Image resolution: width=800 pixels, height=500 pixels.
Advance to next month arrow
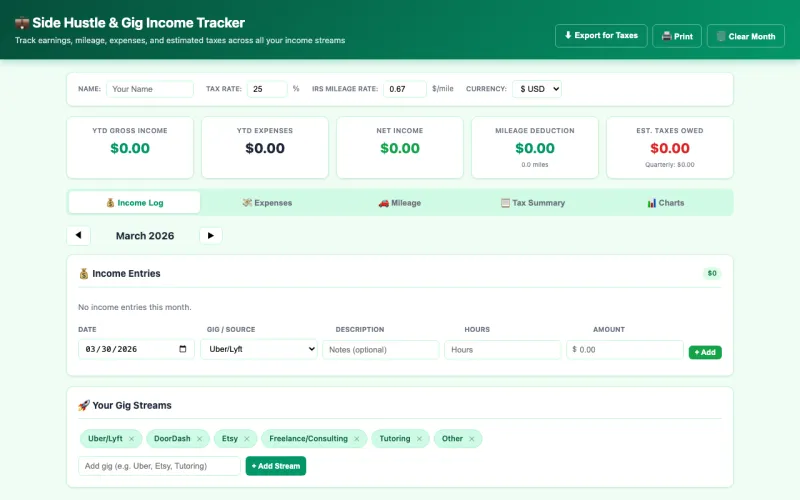(x=210, y=236)
